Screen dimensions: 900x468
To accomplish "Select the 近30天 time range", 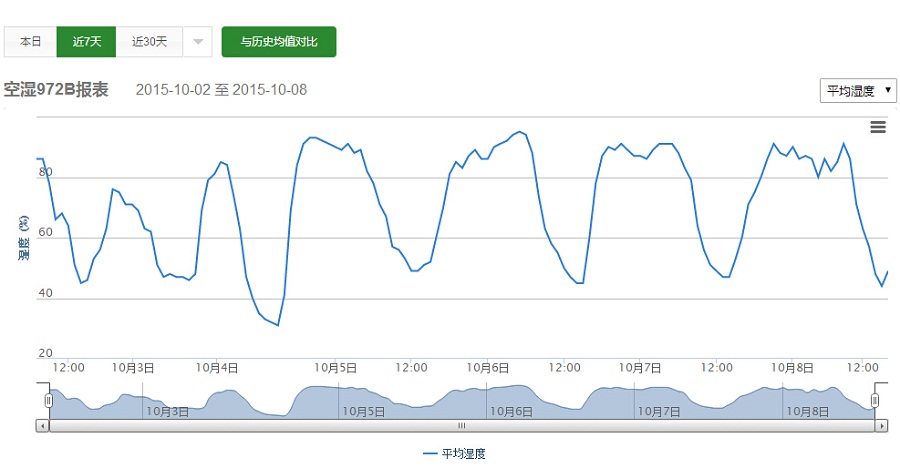I will (150, 42).
